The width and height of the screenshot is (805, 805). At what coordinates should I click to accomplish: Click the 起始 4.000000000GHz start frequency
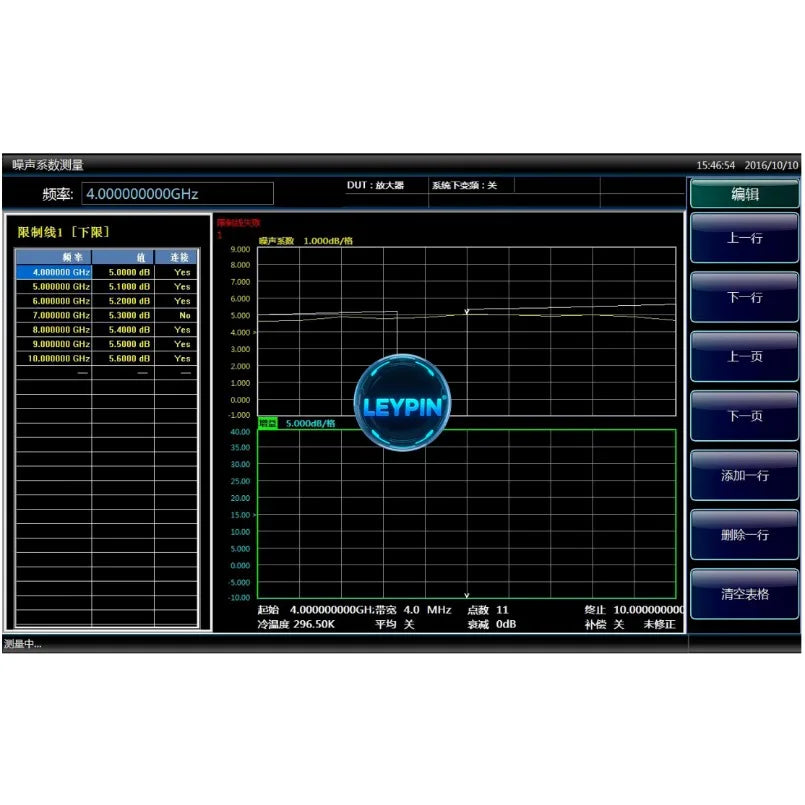point(316,610)
